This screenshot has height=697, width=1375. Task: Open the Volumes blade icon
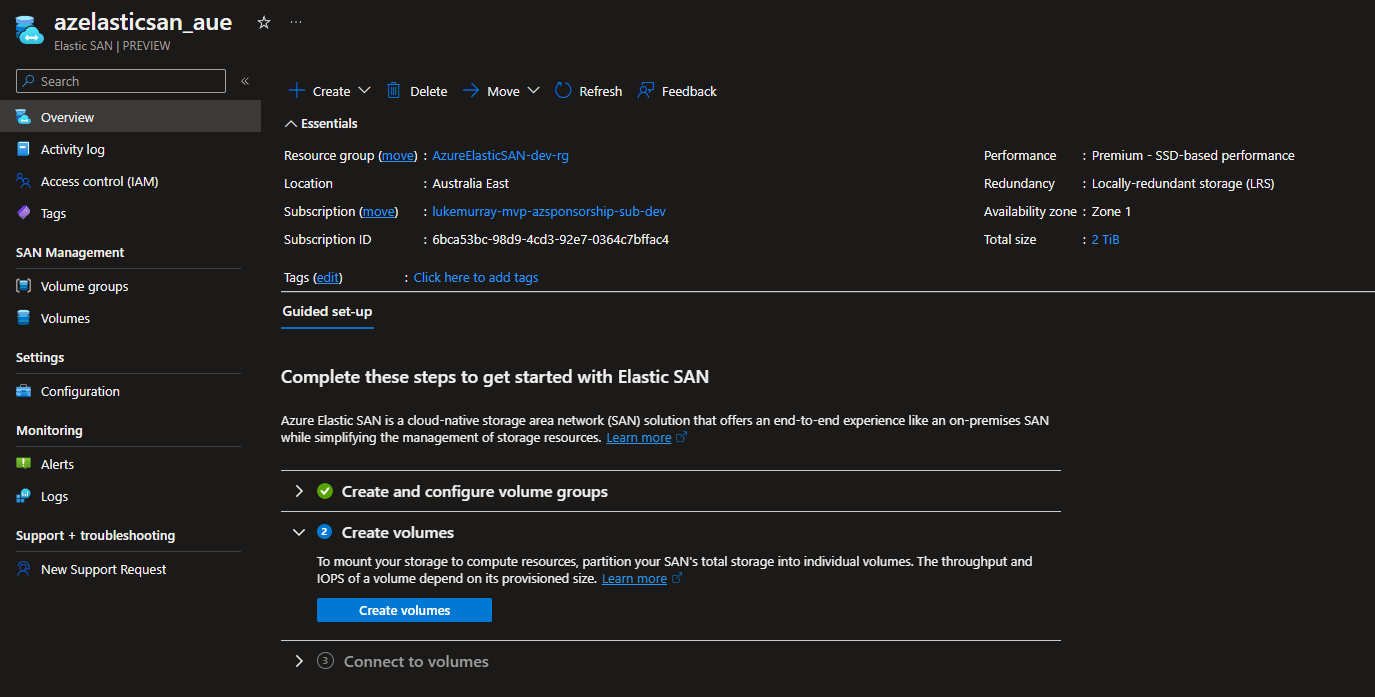(23, 317)
